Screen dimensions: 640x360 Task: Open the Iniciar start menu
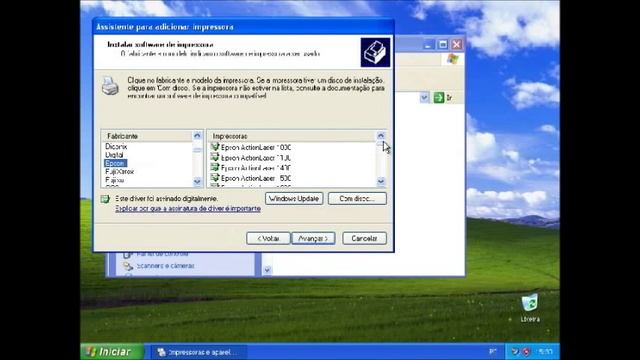(x=111, y=351)
